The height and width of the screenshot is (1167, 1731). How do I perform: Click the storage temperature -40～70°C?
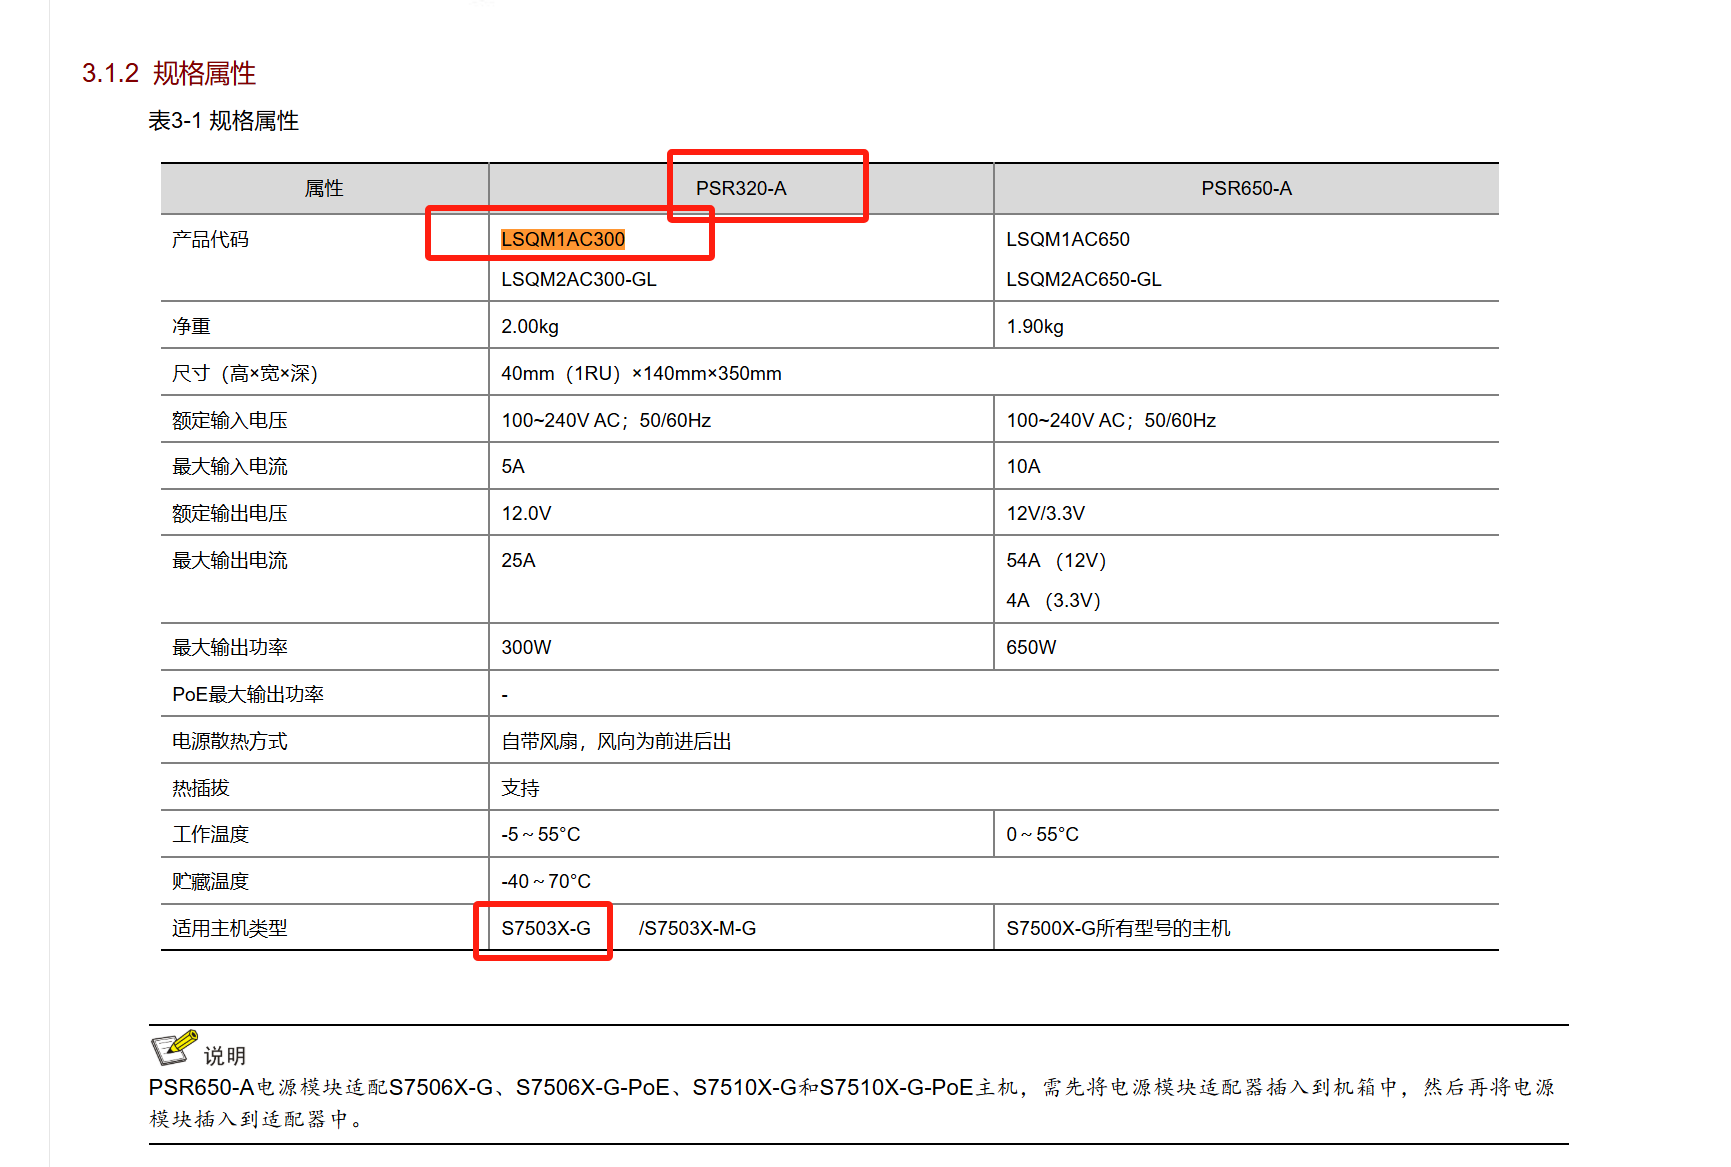[546, 881]
